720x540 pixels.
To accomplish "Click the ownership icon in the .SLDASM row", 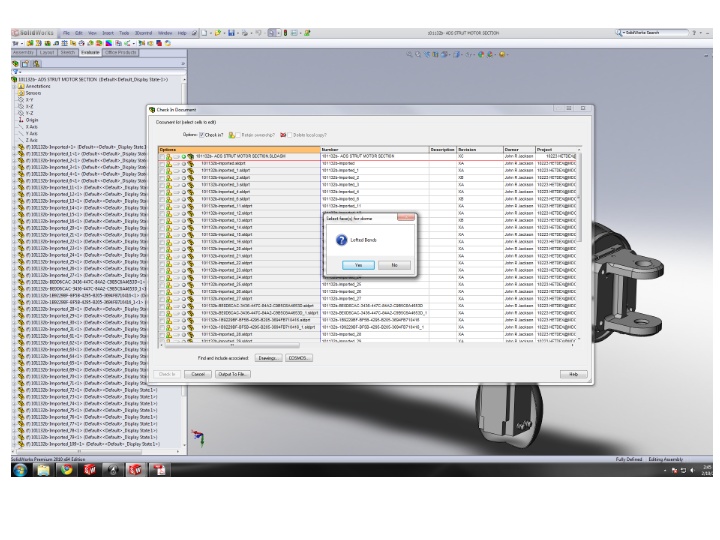I will 169,157.
